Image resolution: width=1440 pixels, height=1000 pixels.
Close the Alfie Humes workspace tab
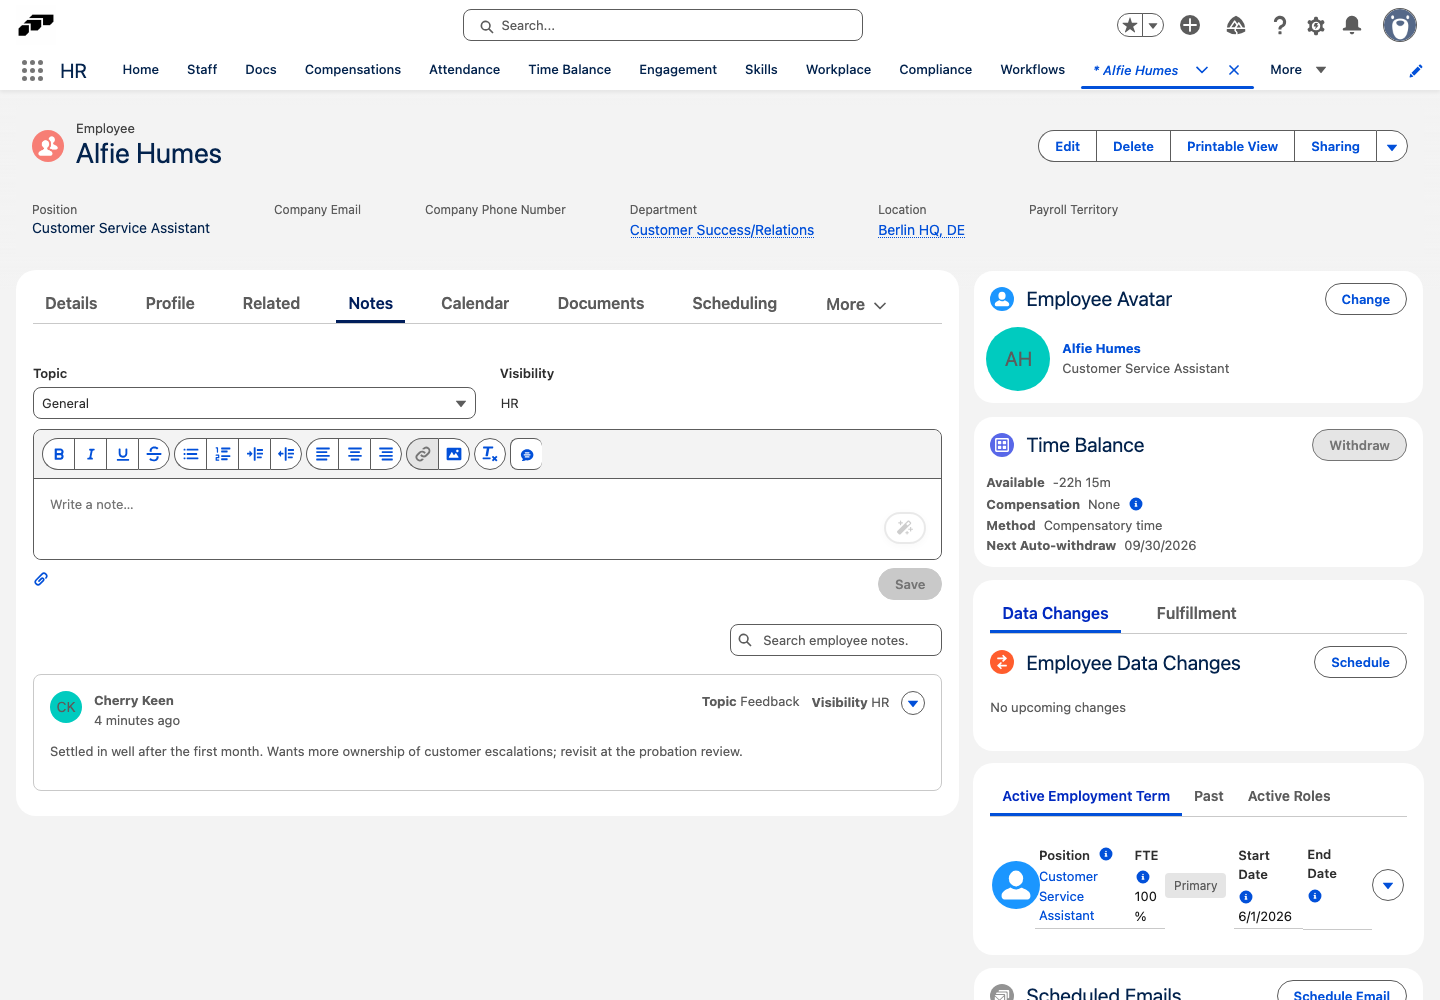click(1234, 70)
